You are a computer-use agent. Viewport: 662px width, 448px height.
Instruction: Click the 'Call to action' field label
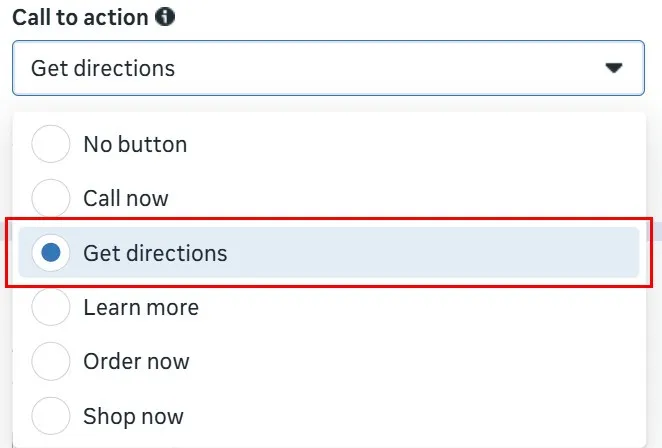point(79,17)
